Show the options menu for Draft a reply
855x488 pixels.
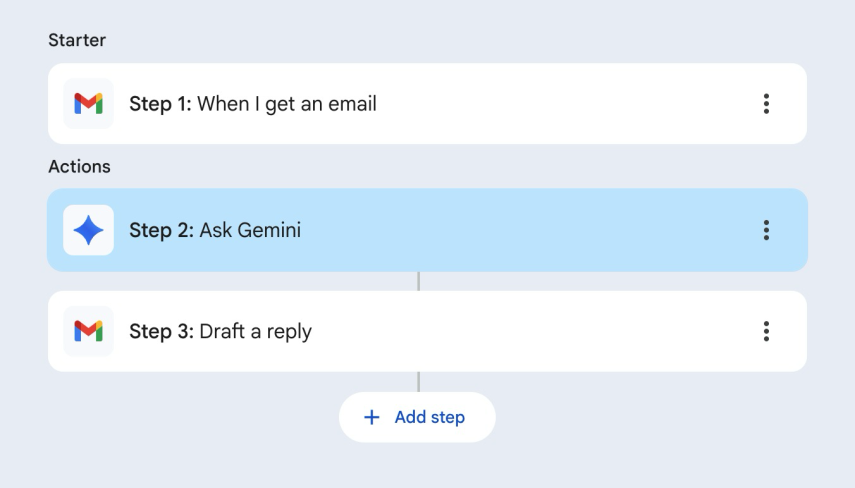pyautogui.click(x=766, y=331)
